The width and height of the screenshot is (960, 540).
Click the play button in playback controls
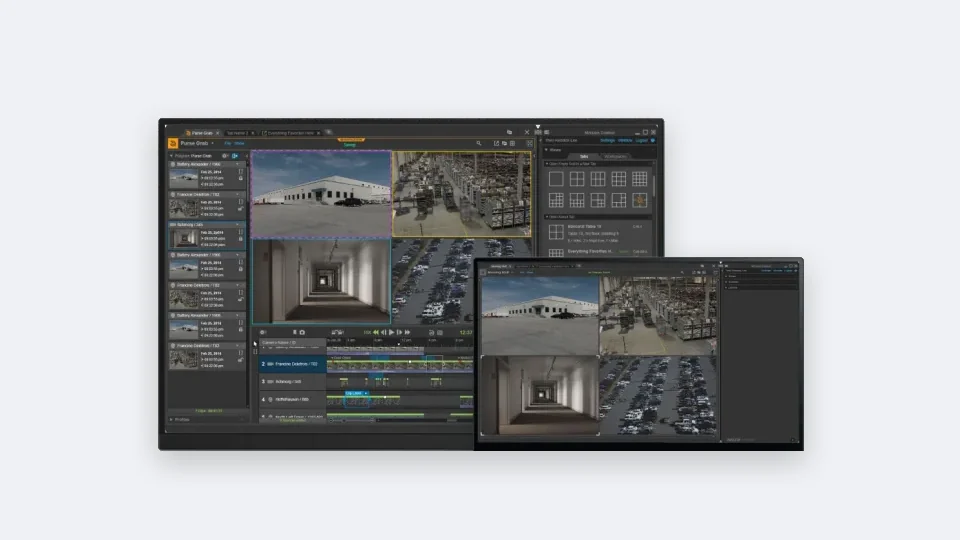(x=392, y=332)
